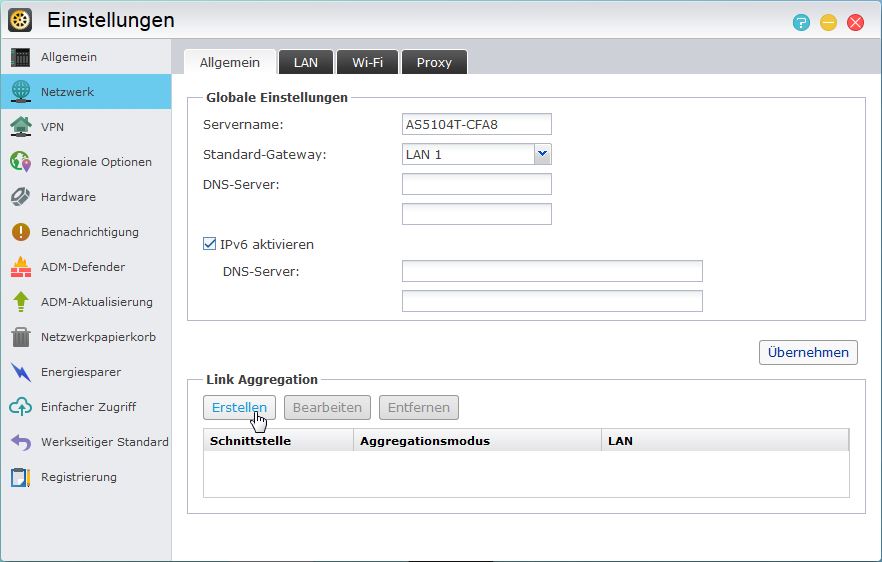Select Netzwerkpapierkorb label in sidebar
The height and width of the screenshot is (562, 882).
98,337
